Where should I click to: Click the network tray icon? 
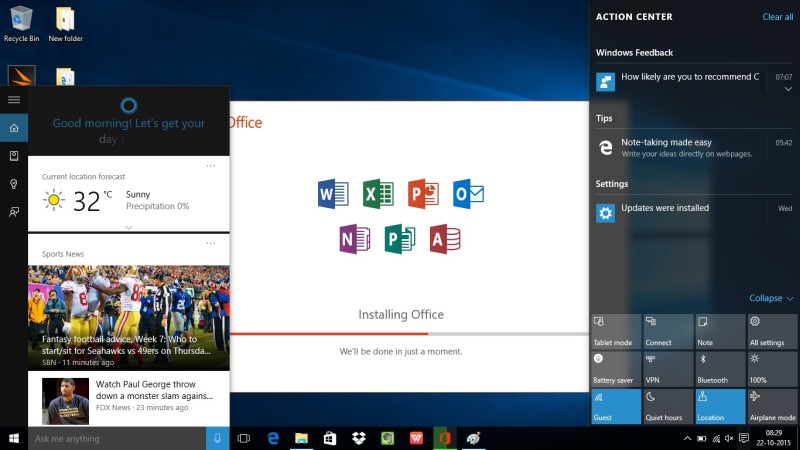[716, 438]
